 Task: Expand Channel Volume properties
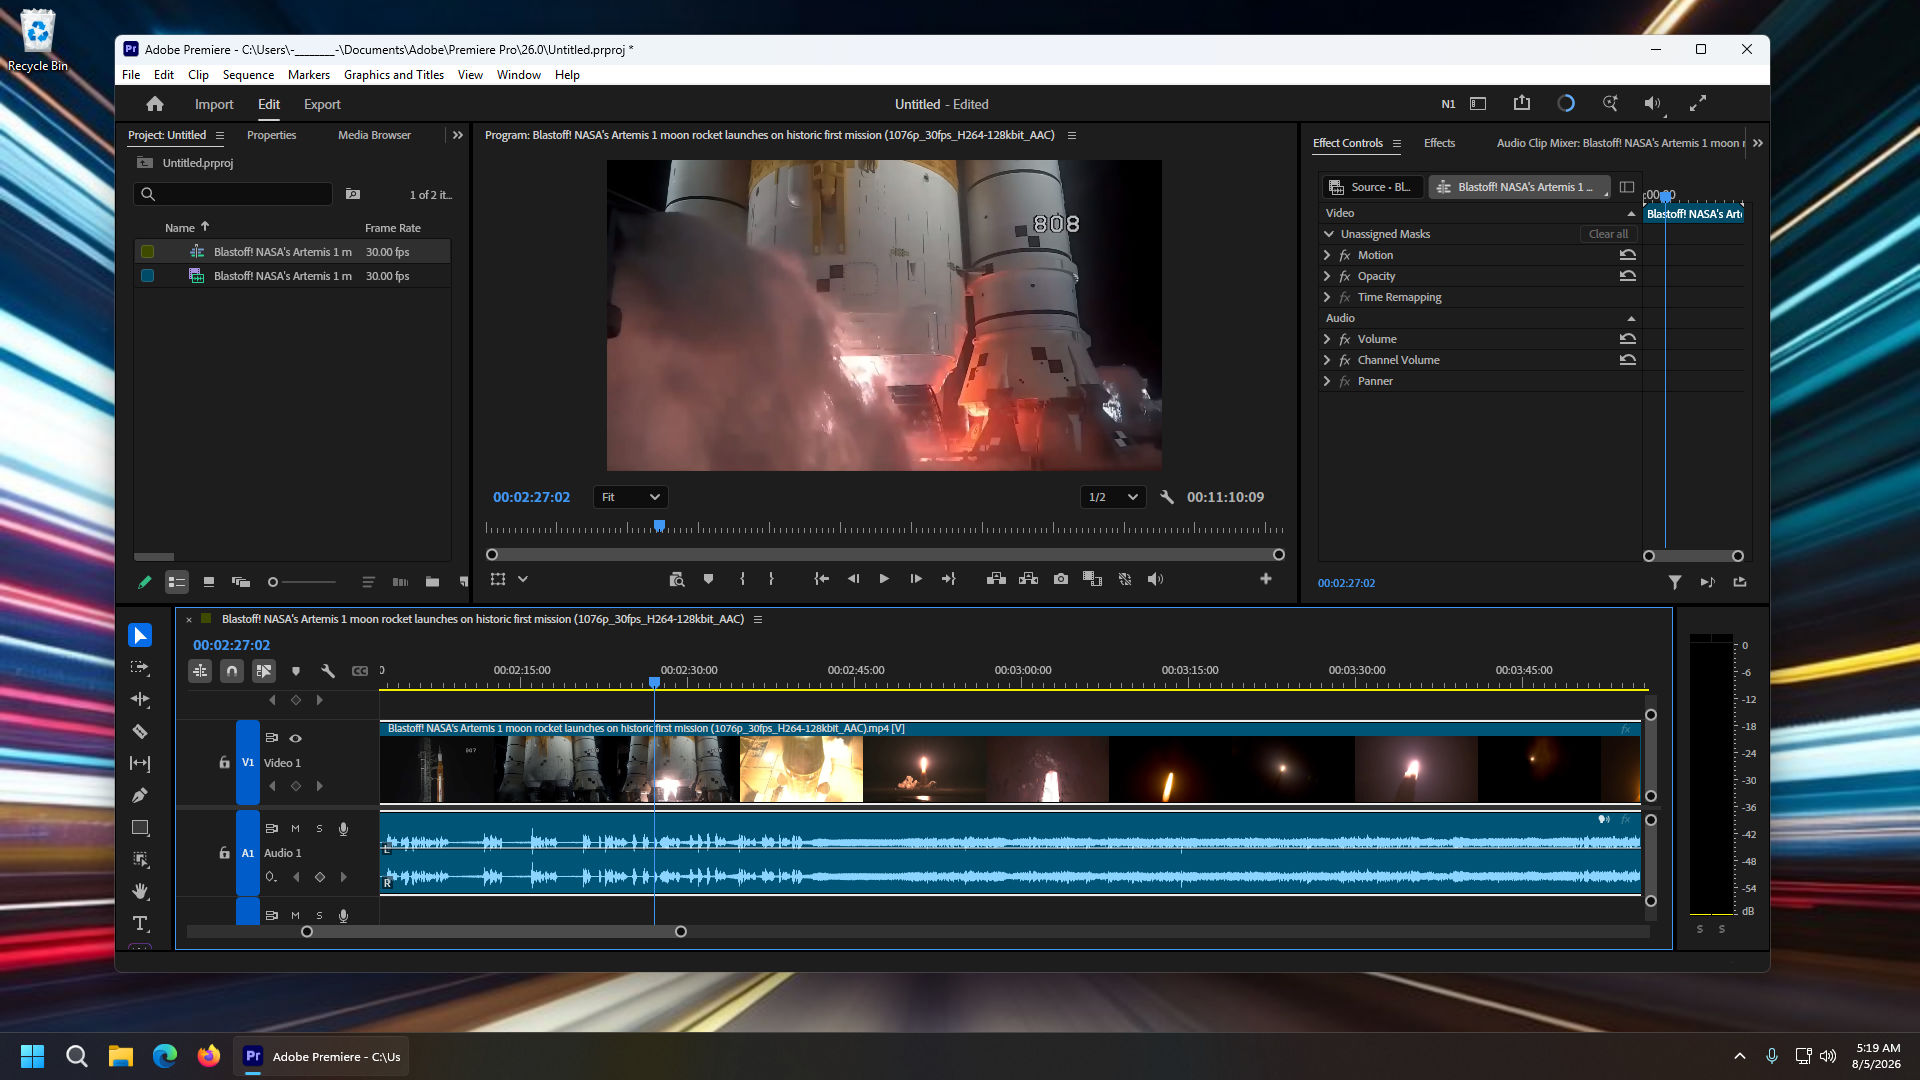coord(1327,360)
